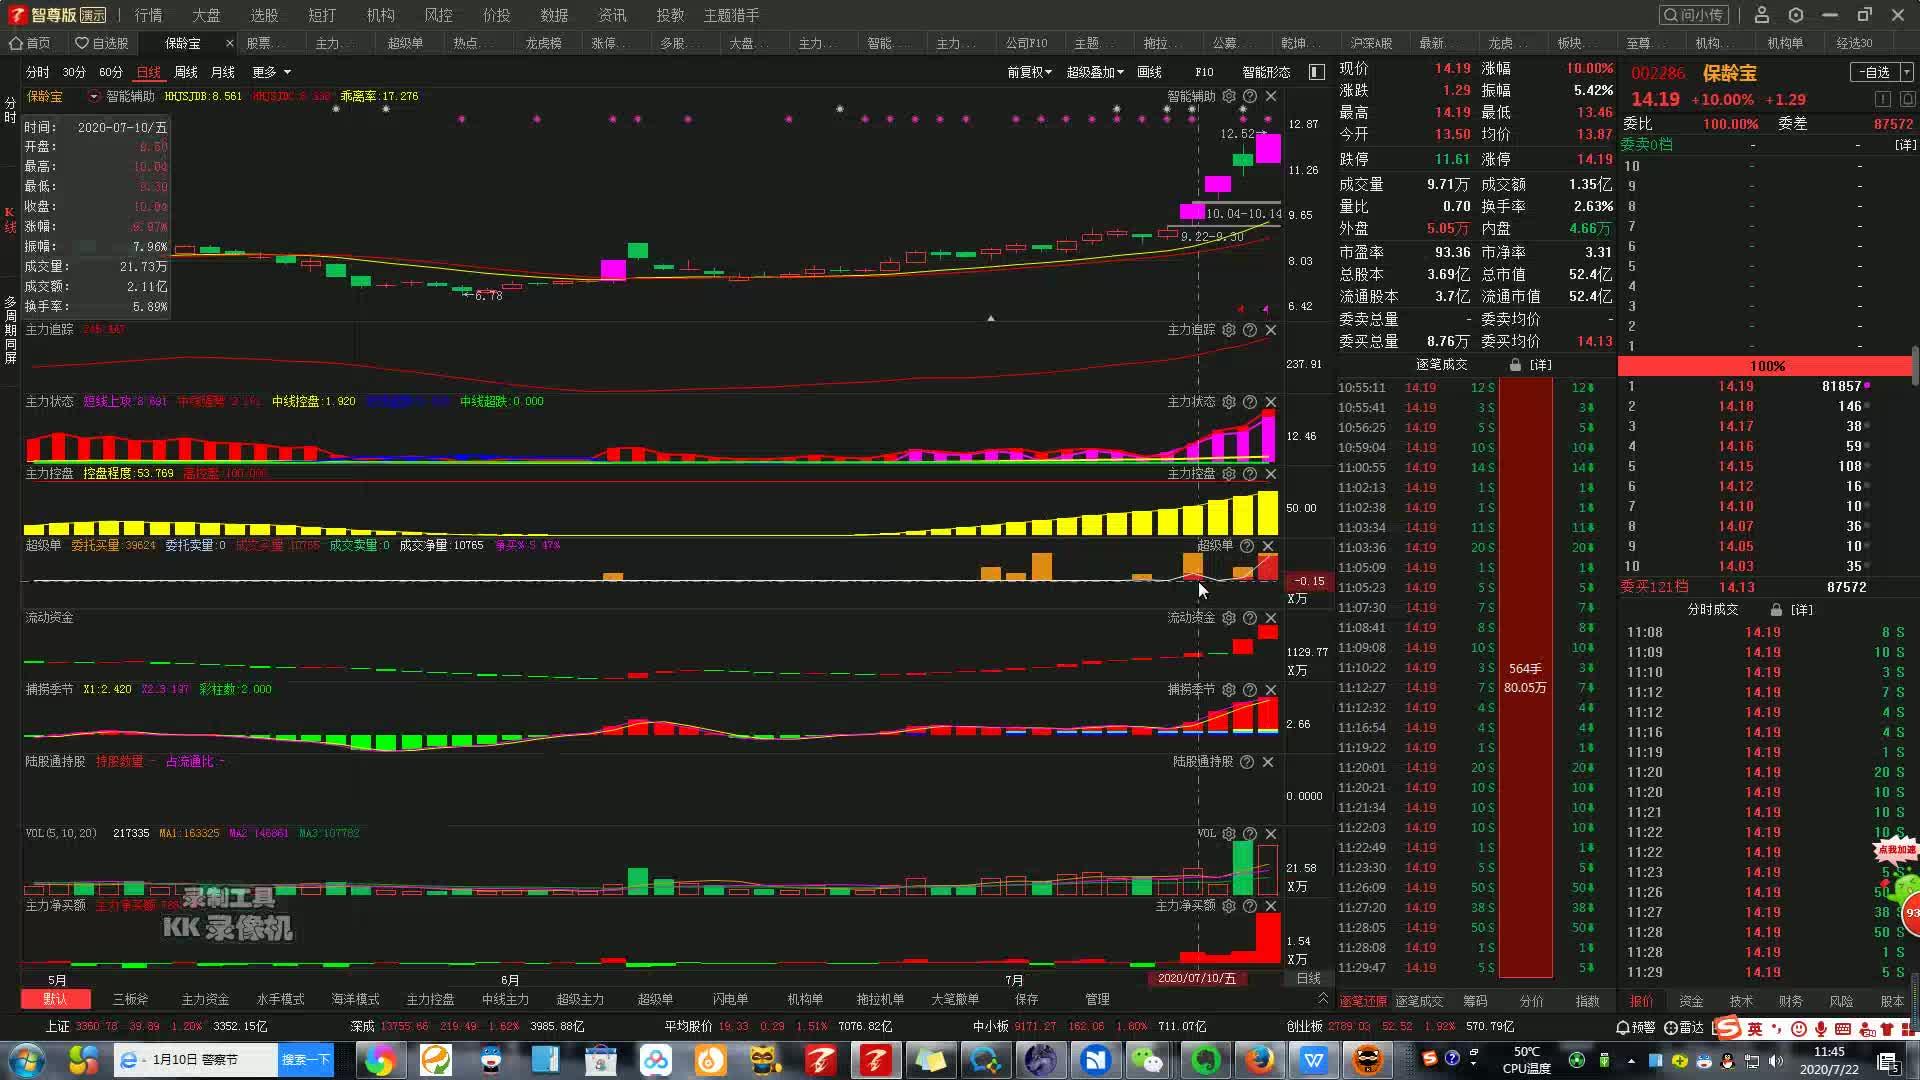Click help icon of 主力状态 indicator
1920x1080 pixels.
1250,402
